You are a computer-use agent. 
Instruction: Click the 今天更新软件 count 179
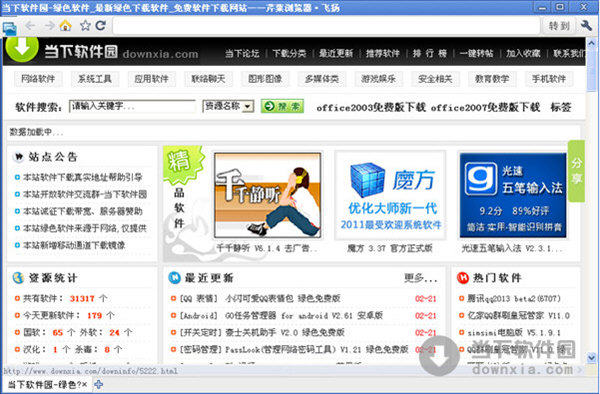pyautogui.click(x=95, y=316)
